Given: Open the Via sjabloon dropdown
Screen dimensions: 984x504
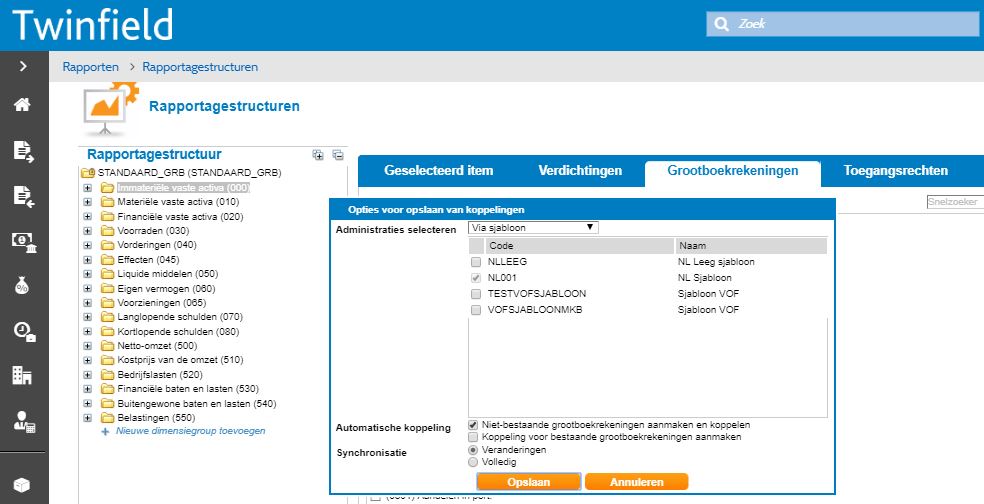Looking at the screenshot, I should 534,228.
